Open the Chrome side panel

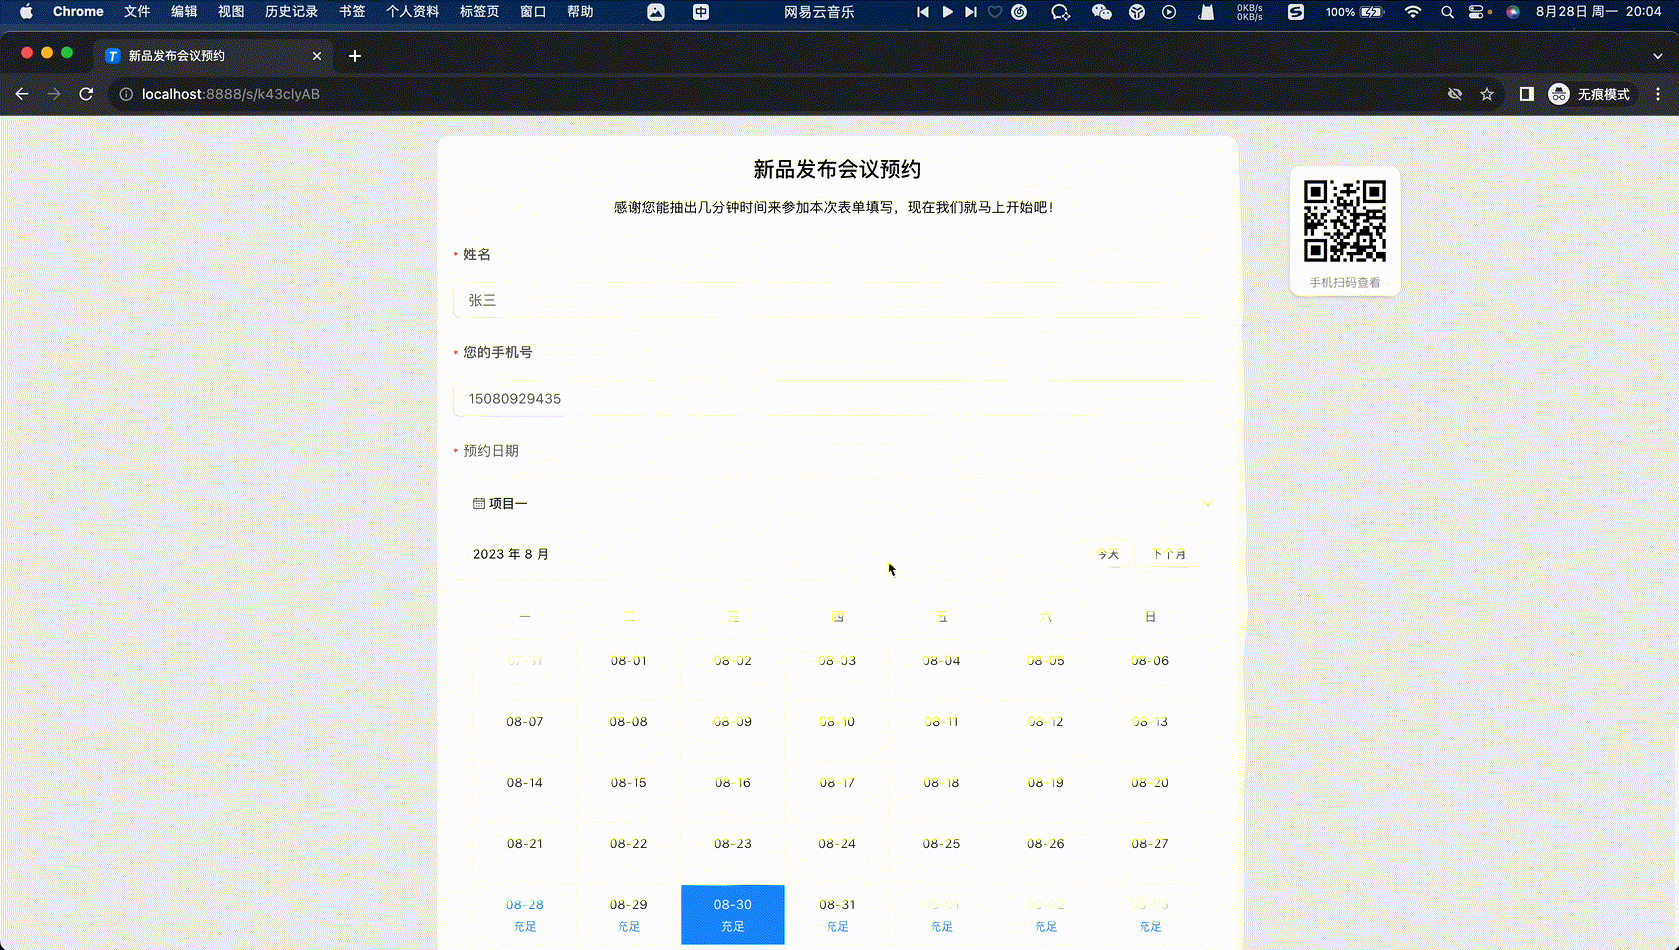(1526, 94)
